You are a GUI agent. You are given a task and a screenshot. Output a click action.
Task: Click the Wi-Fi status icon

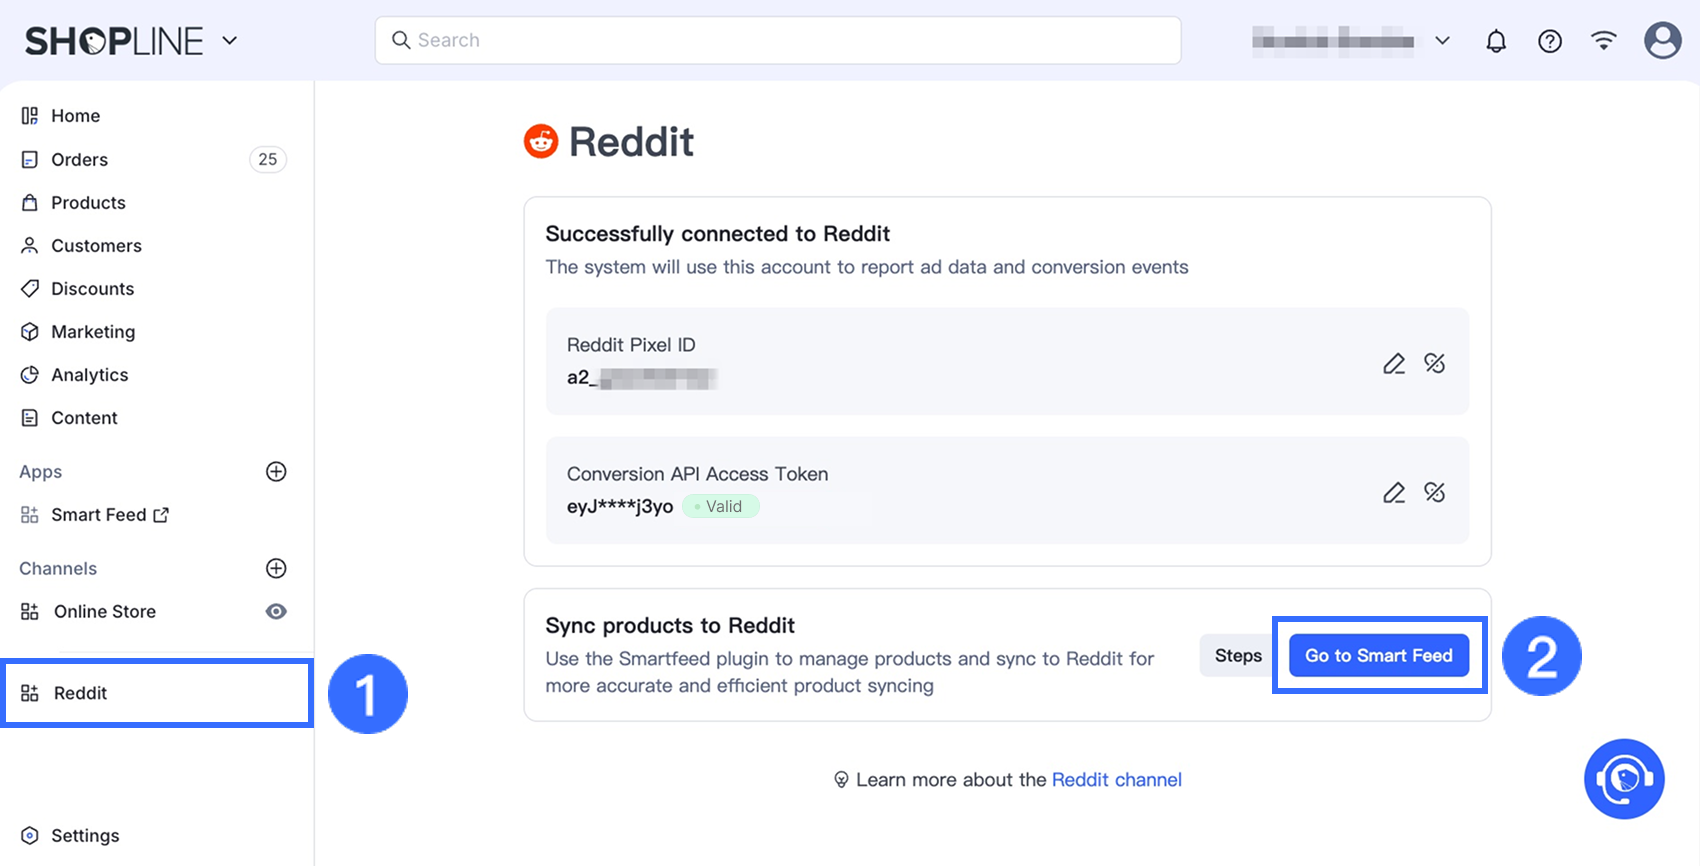tap(1604, 41)
